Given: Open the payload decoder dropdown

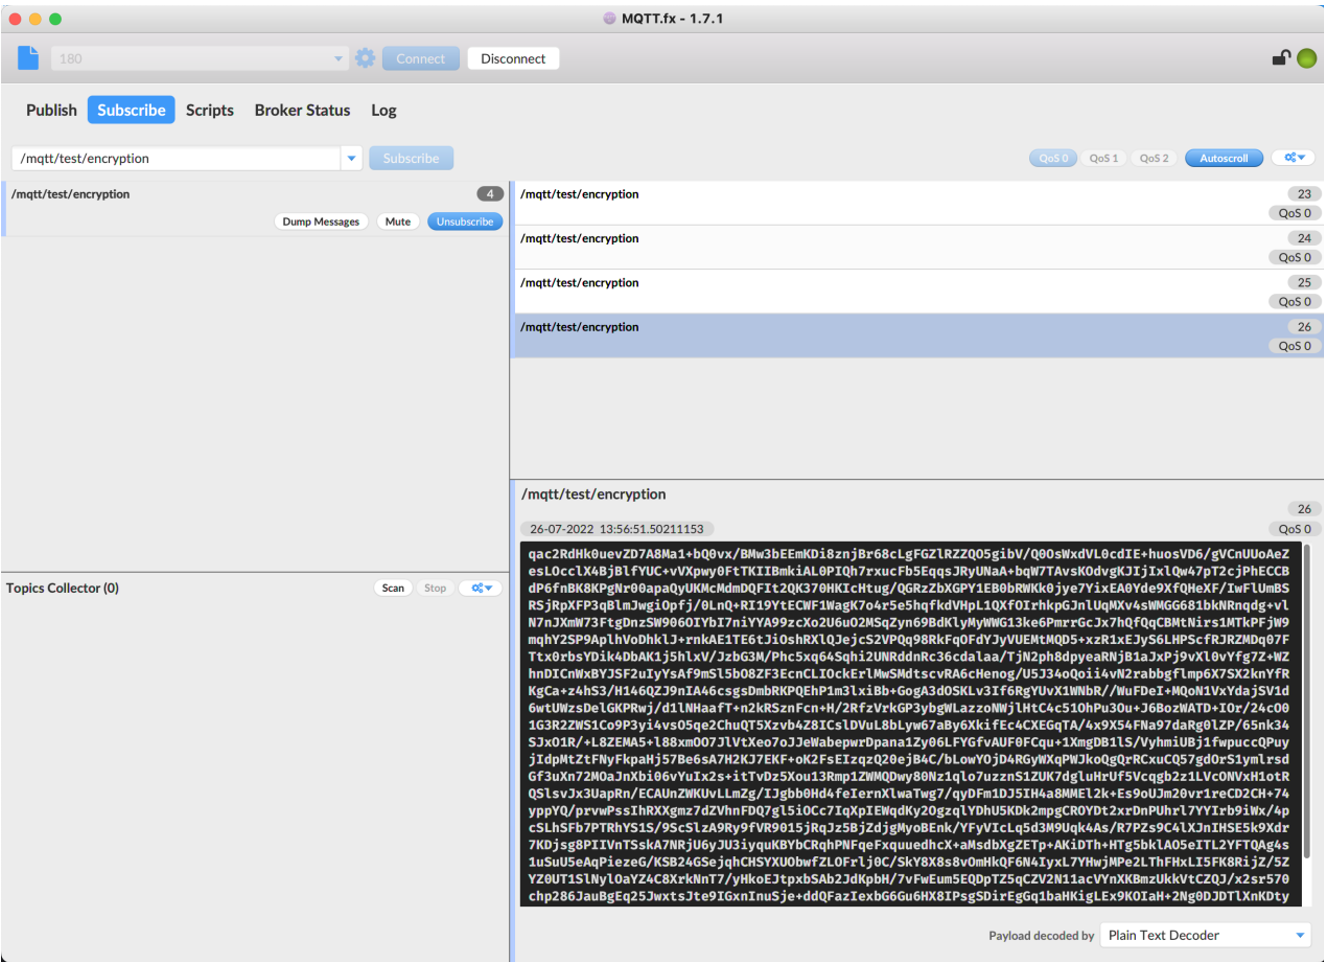Looking at the screenshot, I should [x=1205, y=935].
